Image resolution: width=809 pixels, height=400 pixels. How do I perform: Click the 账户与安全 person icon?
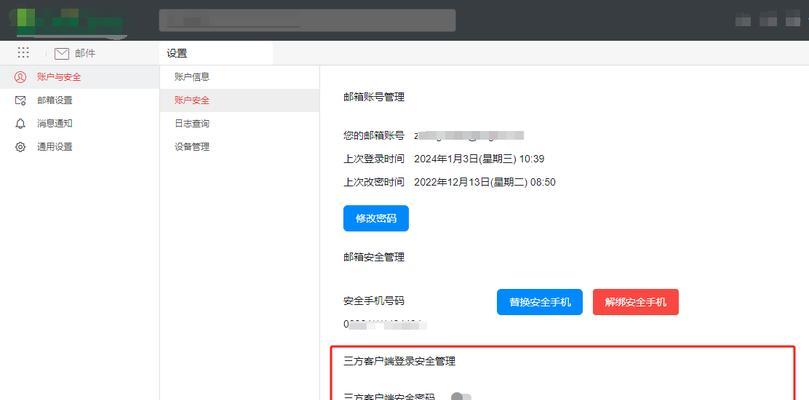pyautogui.click(x=20, y=77)
